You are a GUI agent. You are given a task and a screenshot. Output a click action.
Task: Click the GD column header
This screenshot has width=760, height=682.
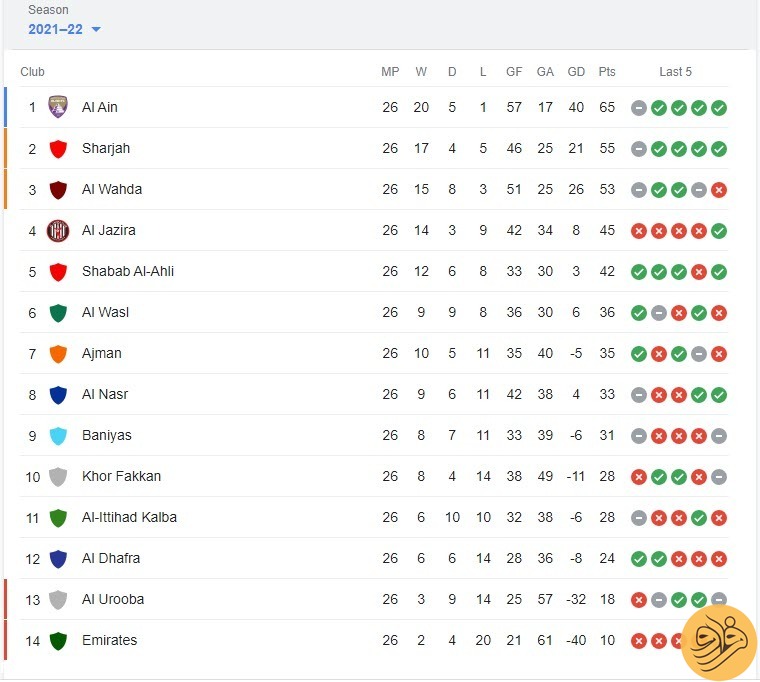576,72
